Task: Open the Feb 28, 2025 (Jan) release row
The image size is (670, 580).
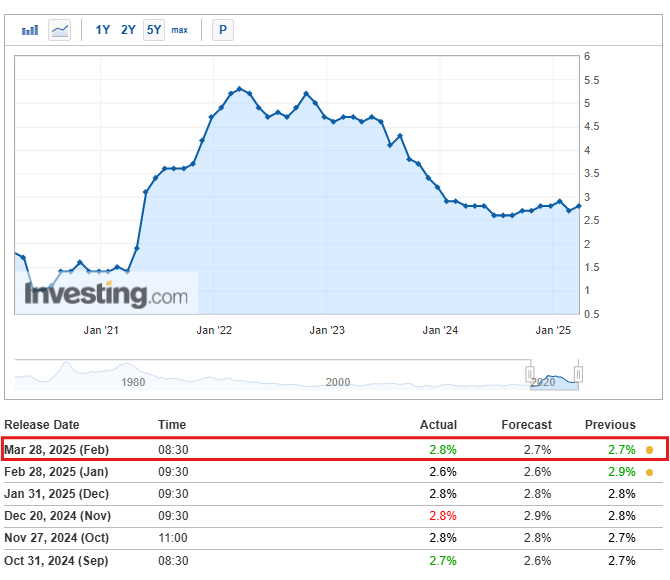Action: (x=333, y=472)
